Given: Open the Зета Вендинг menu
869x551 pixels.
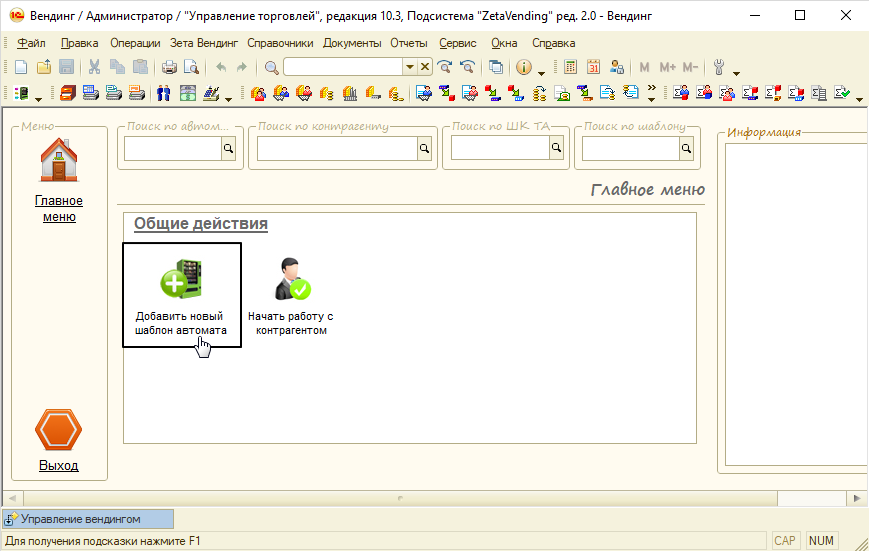Looking at the screenshot, I should click(204, 43).
